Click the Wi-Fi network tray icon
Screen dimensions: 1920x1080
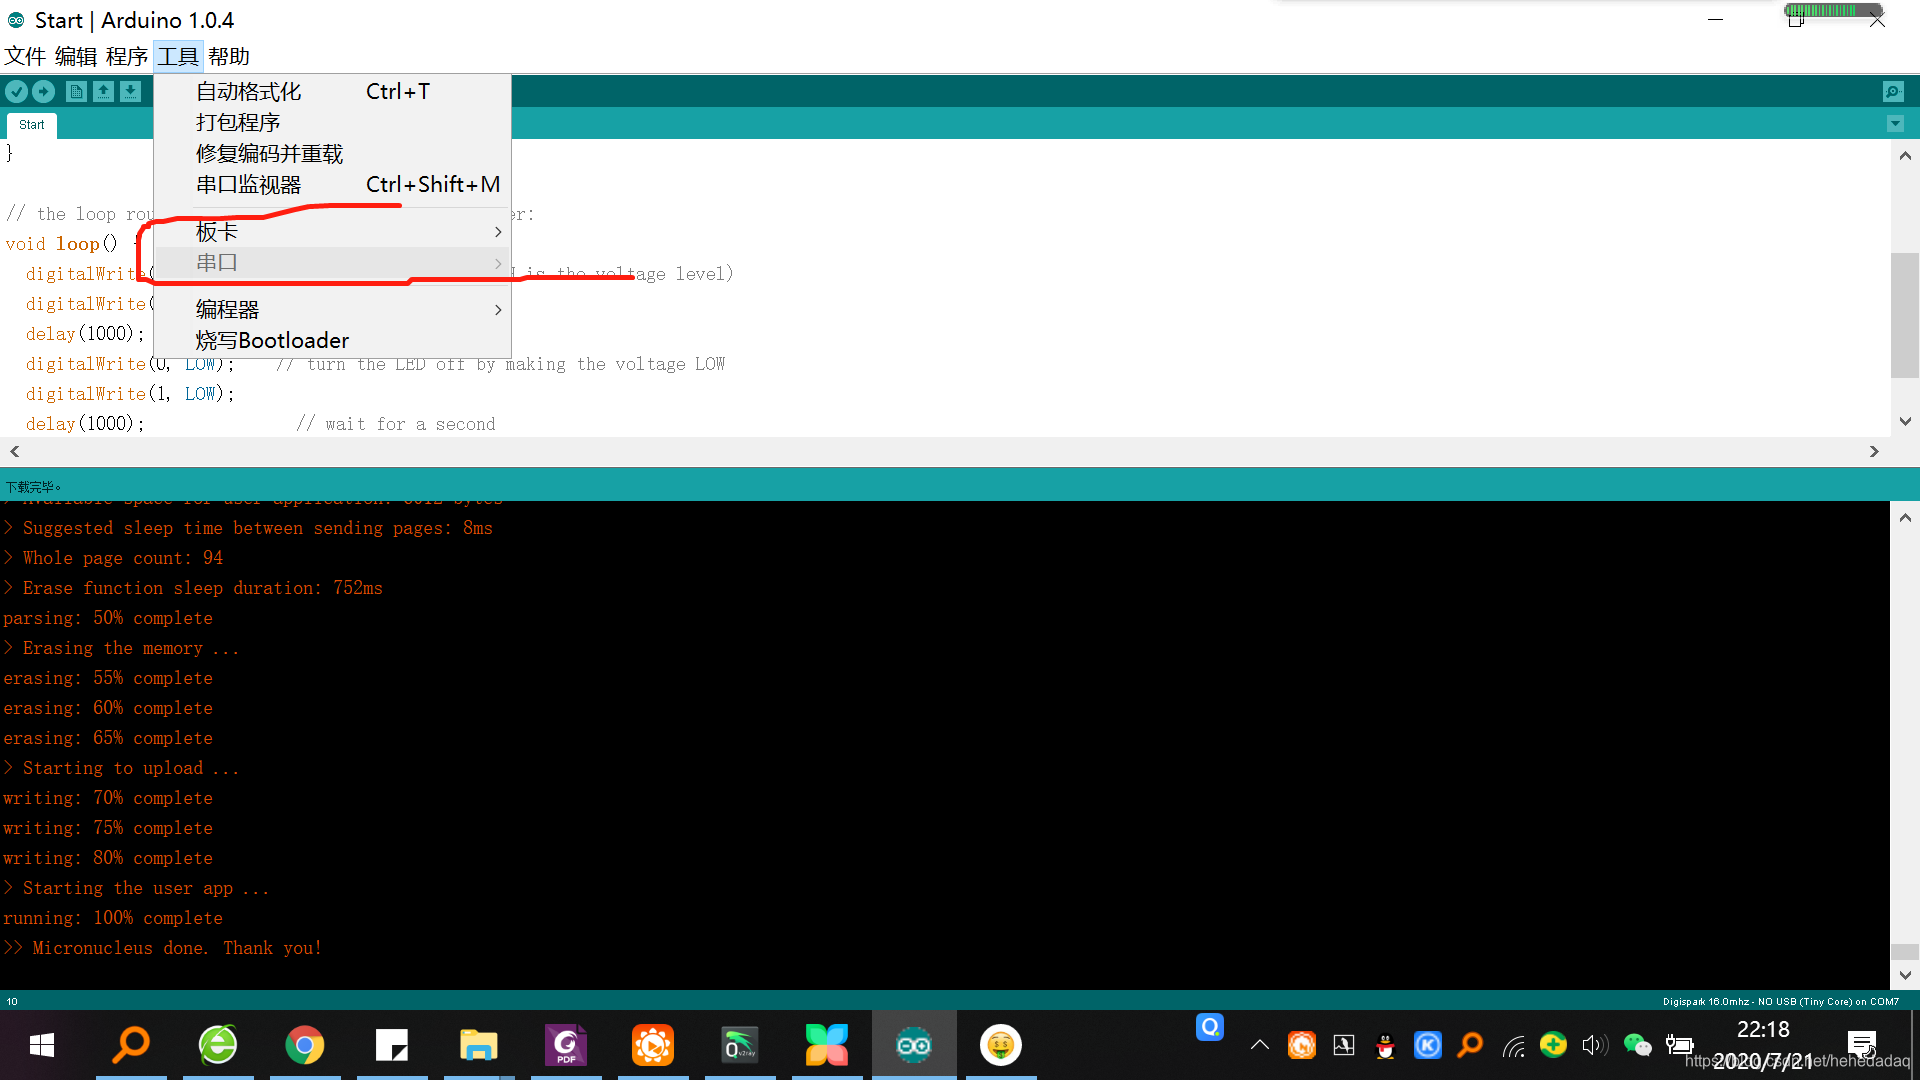pos(1513,1046)
